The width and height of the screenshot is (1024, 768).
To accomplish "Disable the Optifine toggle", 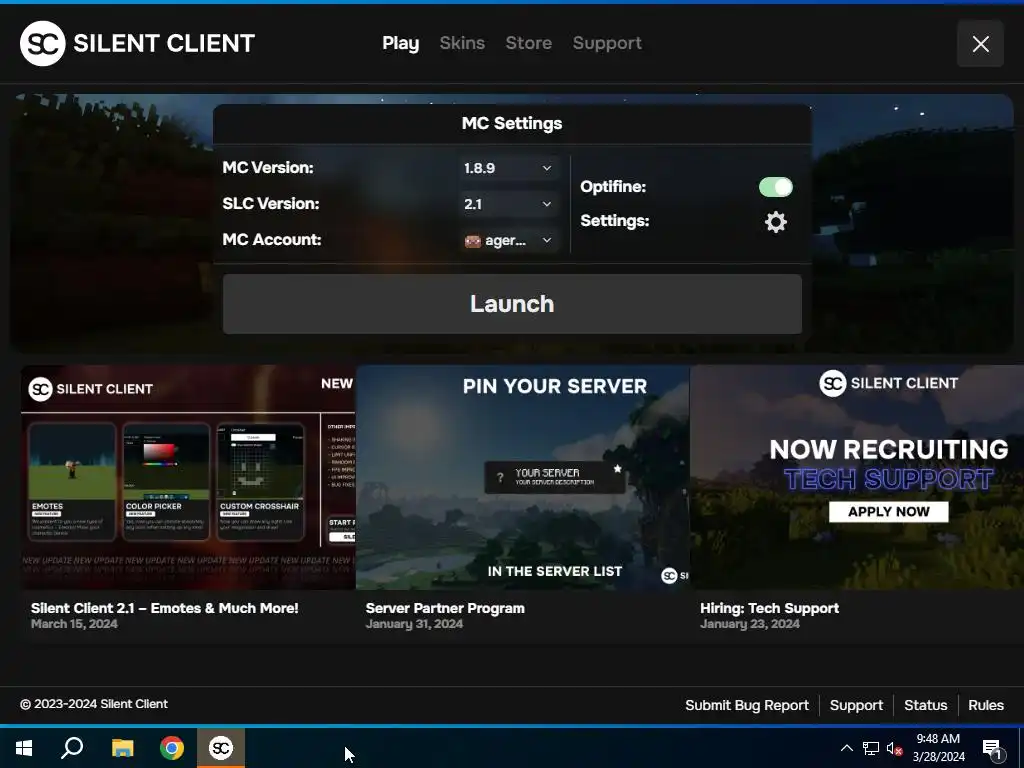I will coord(775,187).
